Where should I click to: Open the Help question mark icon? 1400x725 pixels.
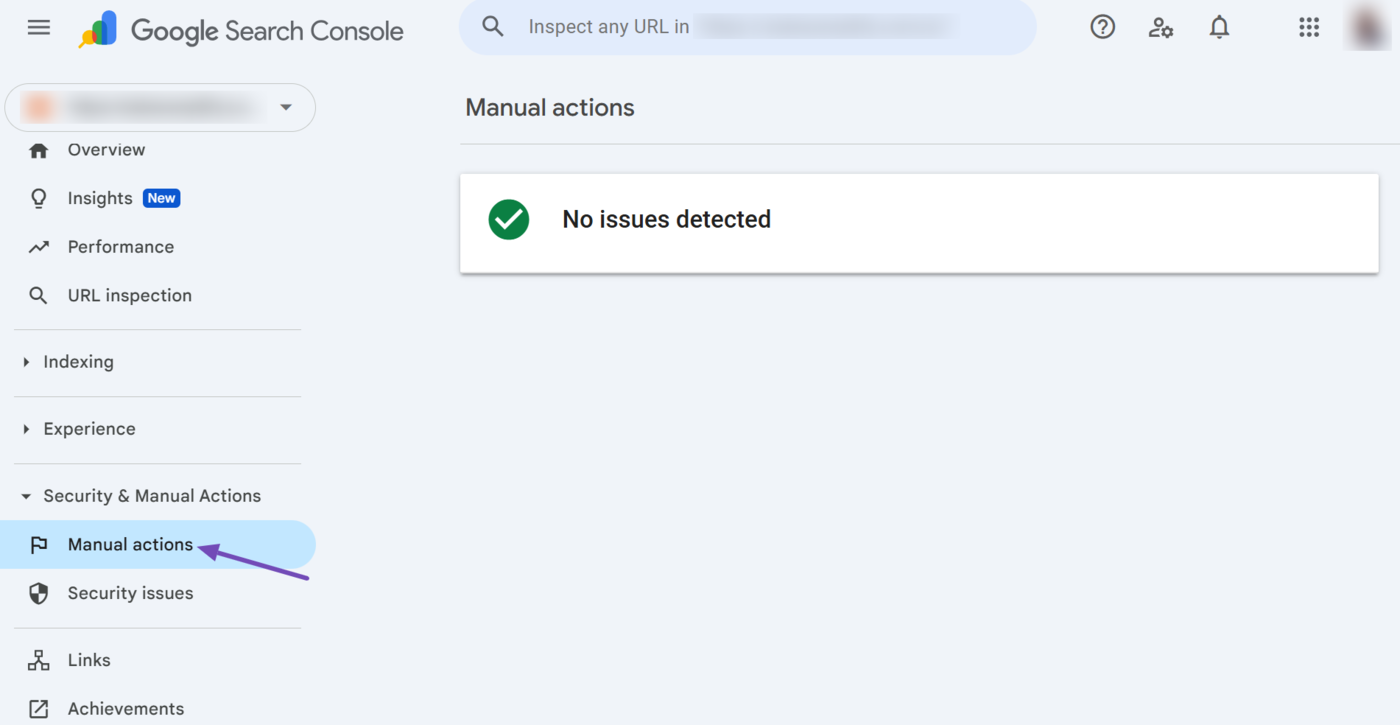[x=1102, y=27]
